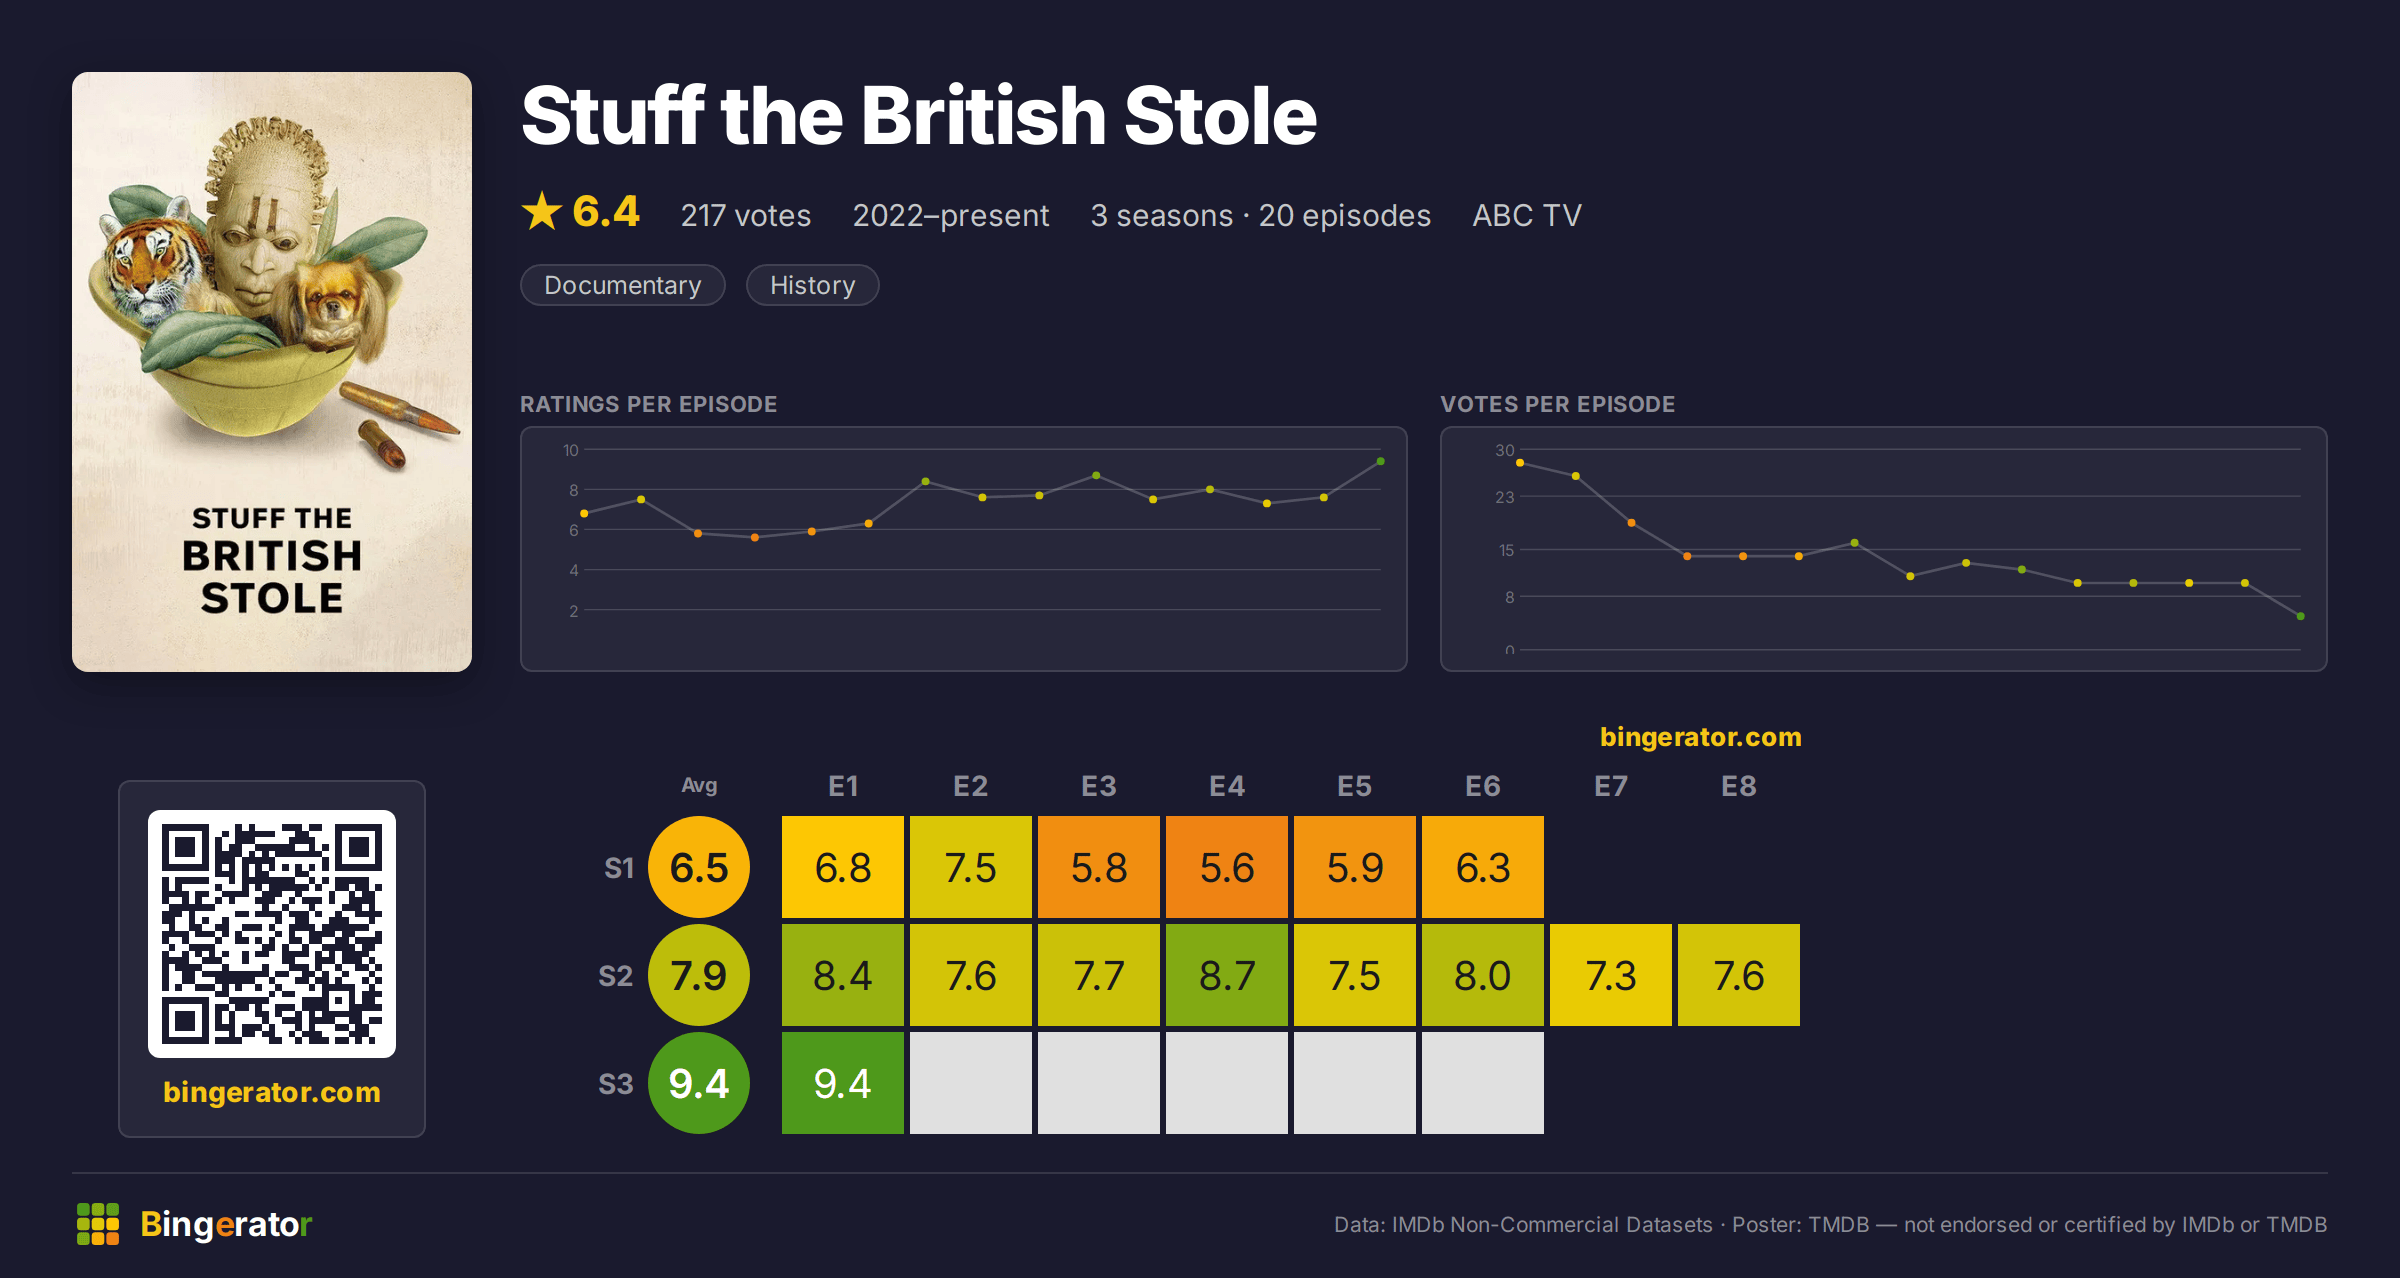2400x1278 pixels.
Task: Click the Bingerator grid logo icon
Action: (x=98, y=1224)
